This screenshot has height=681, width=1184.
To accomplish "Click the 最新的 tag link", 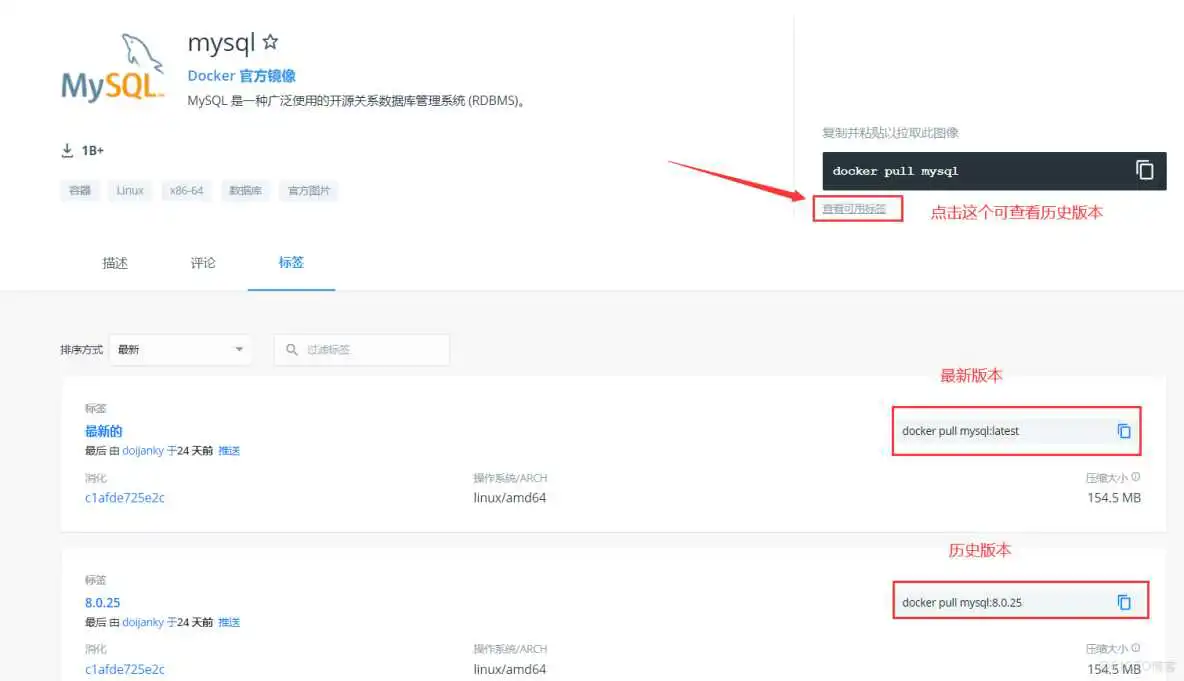I will [x=102, y=431].
